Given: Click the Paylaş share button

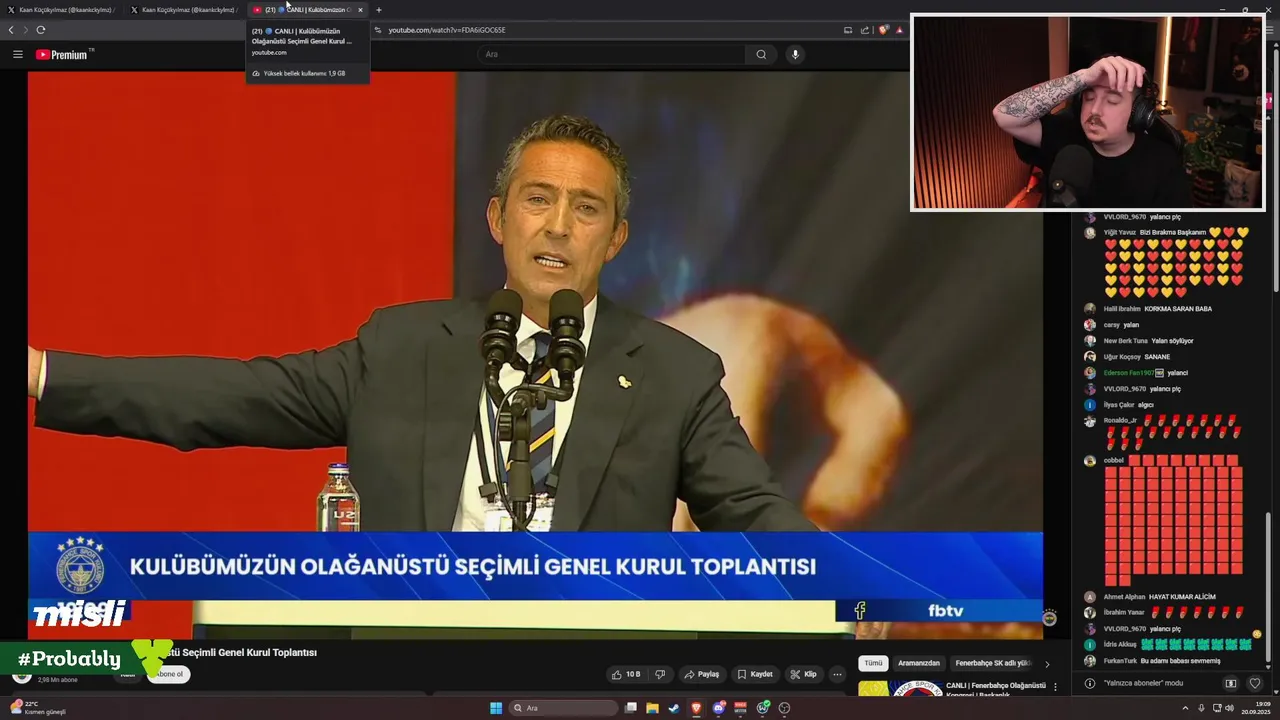Looking at the screenshot, I should (701, 674).
